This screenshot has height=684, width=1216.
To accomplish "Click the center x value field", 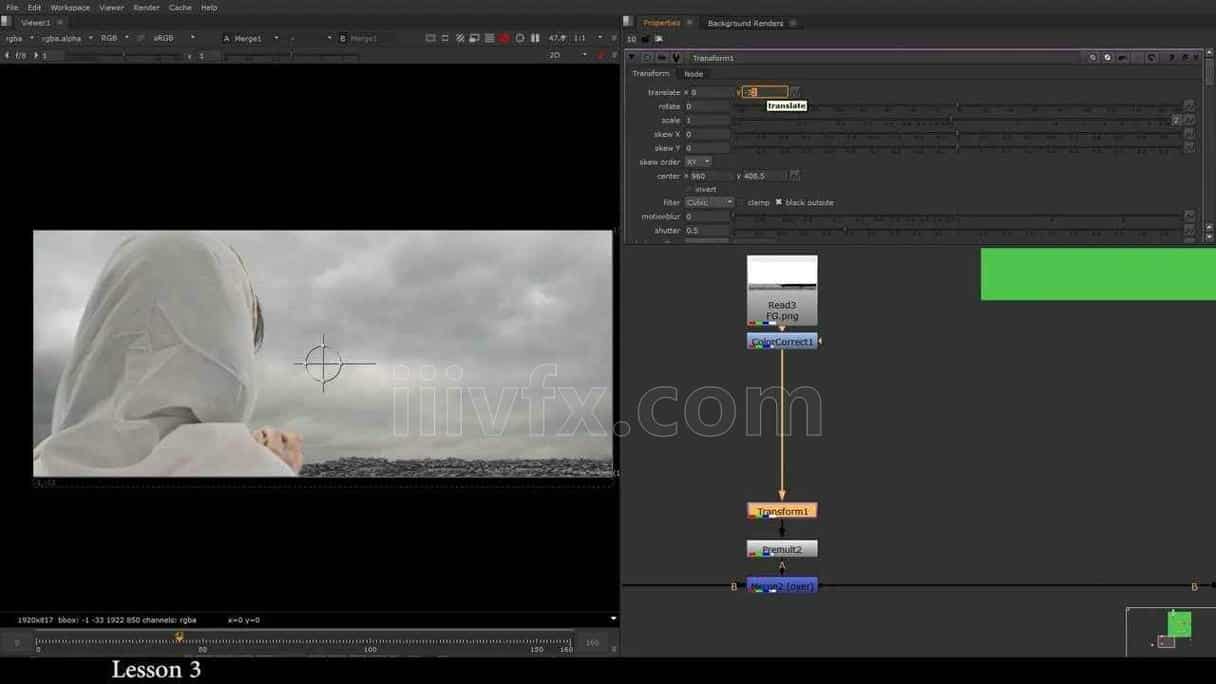I will coord(711,176).
